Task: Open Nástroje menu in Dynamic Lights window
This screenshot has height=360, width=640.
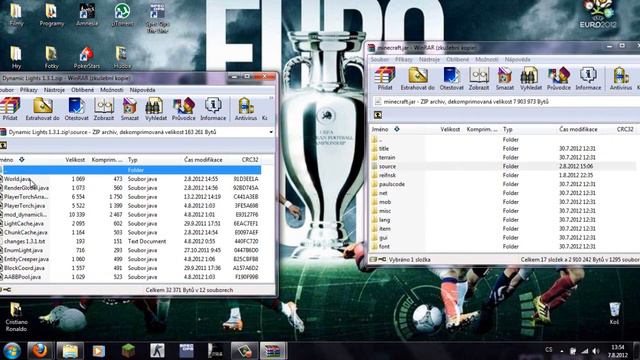Action: [x=54, y=90]
